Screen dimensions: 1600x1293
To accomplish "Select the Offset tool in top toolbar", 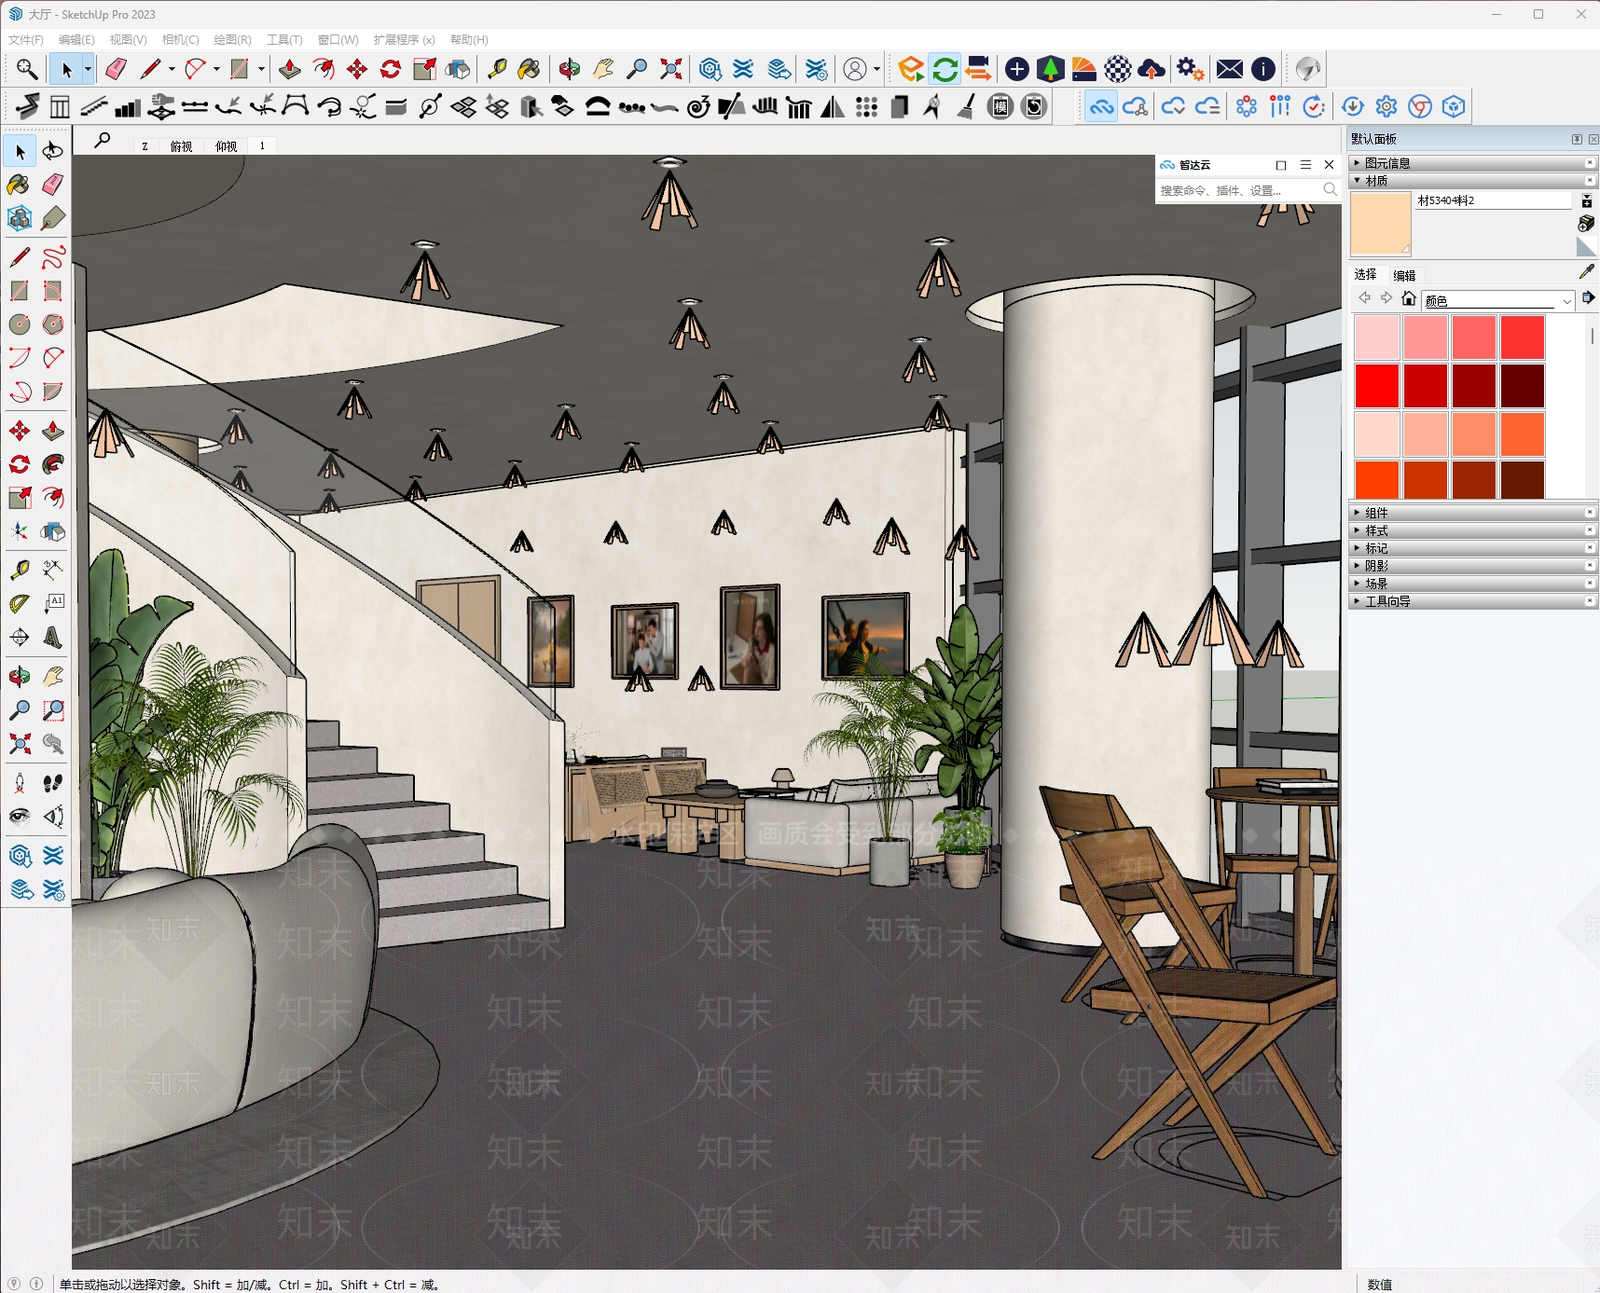I will click(324, 69).
